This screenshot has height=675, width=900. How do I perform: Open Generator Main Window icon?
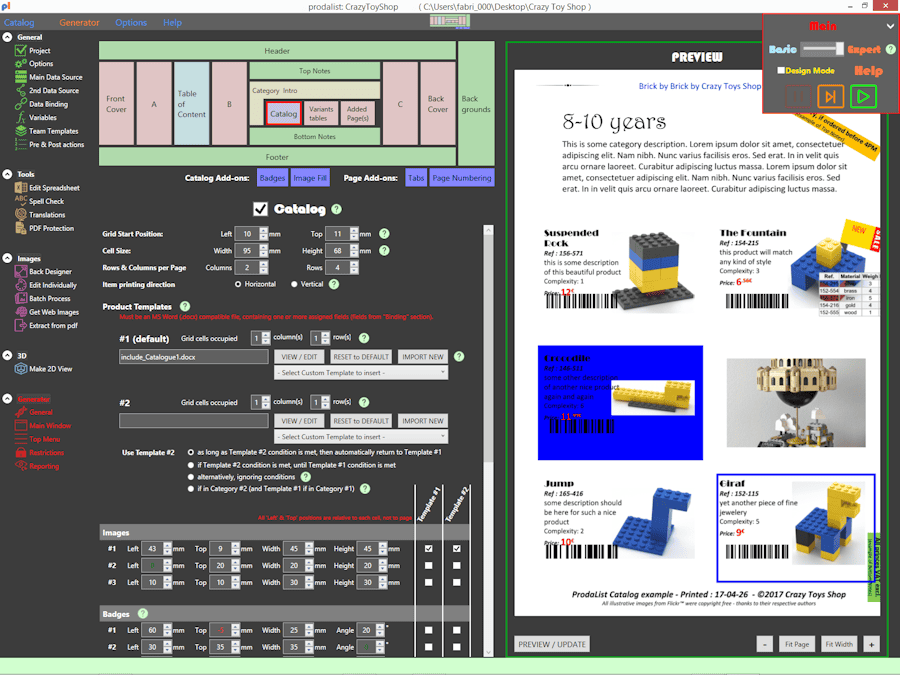click(x=21, y=425)
